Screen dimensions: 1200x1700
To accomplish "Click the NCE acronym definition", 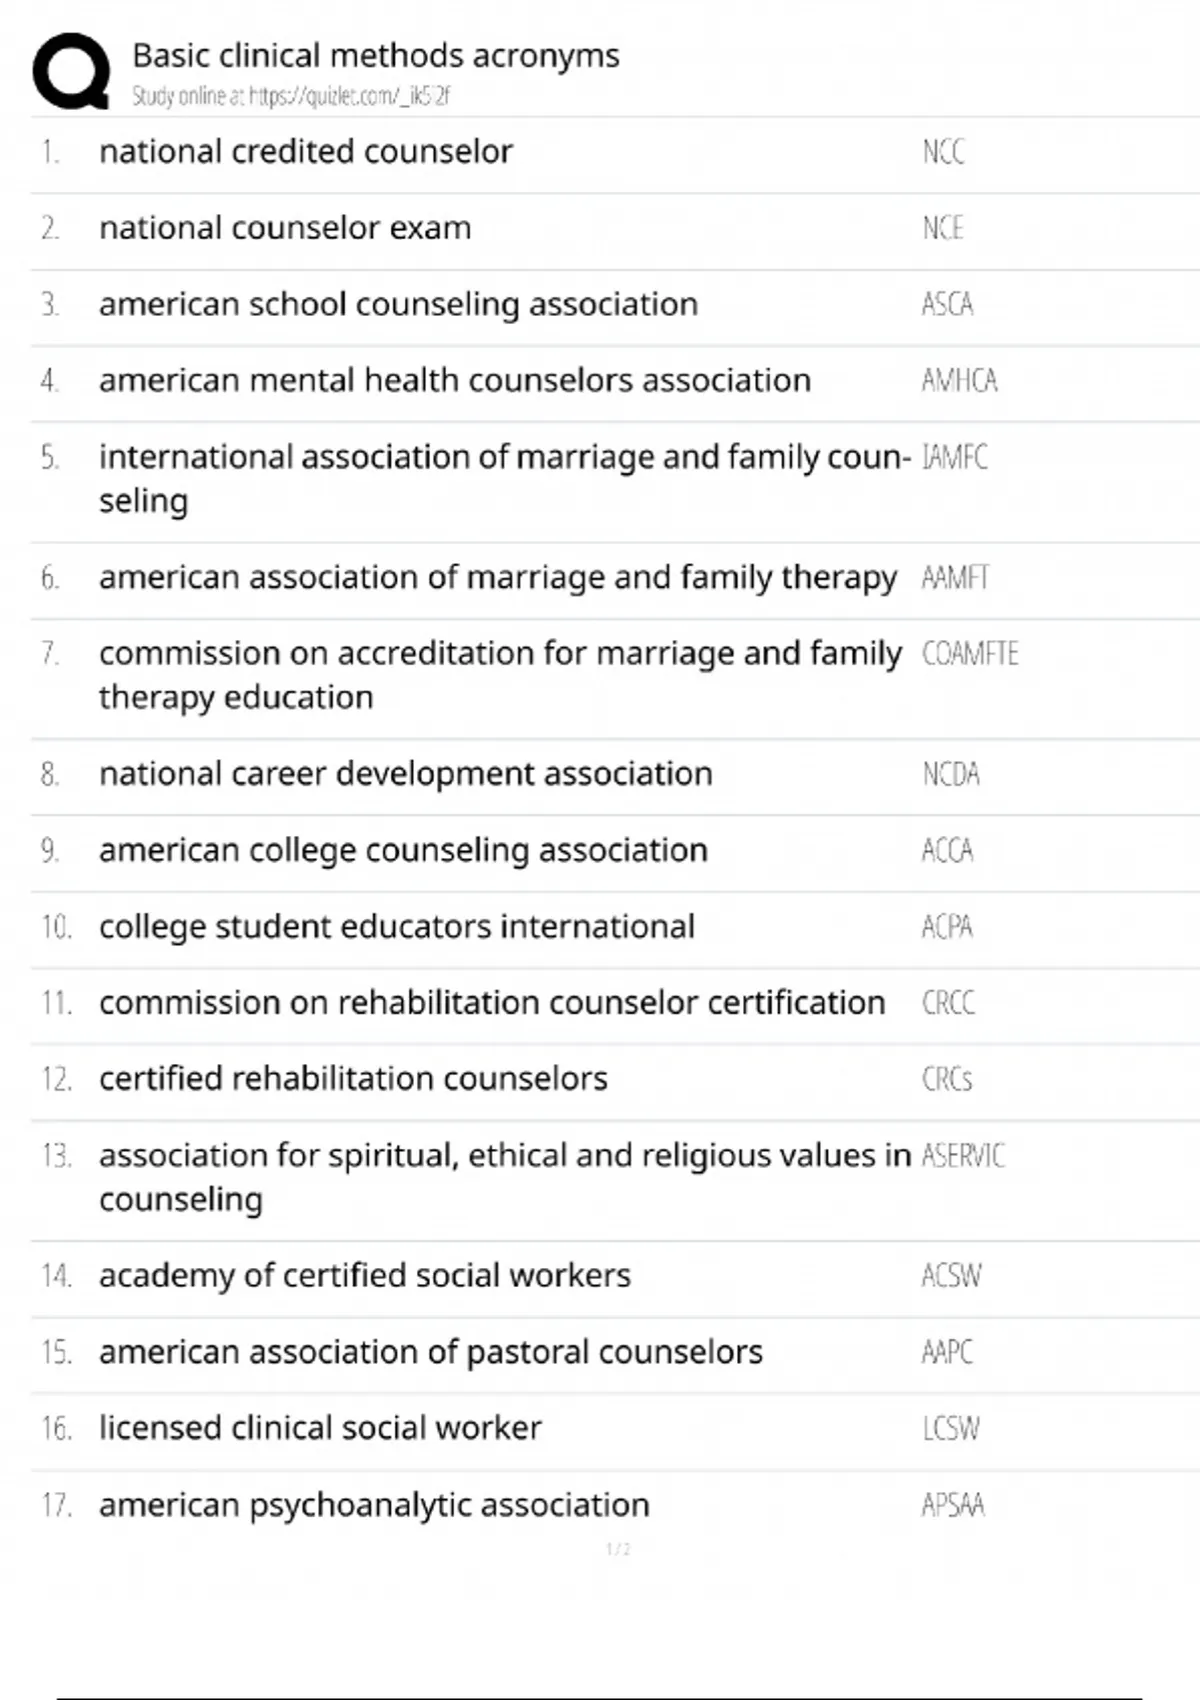I will tap(942, 228).
